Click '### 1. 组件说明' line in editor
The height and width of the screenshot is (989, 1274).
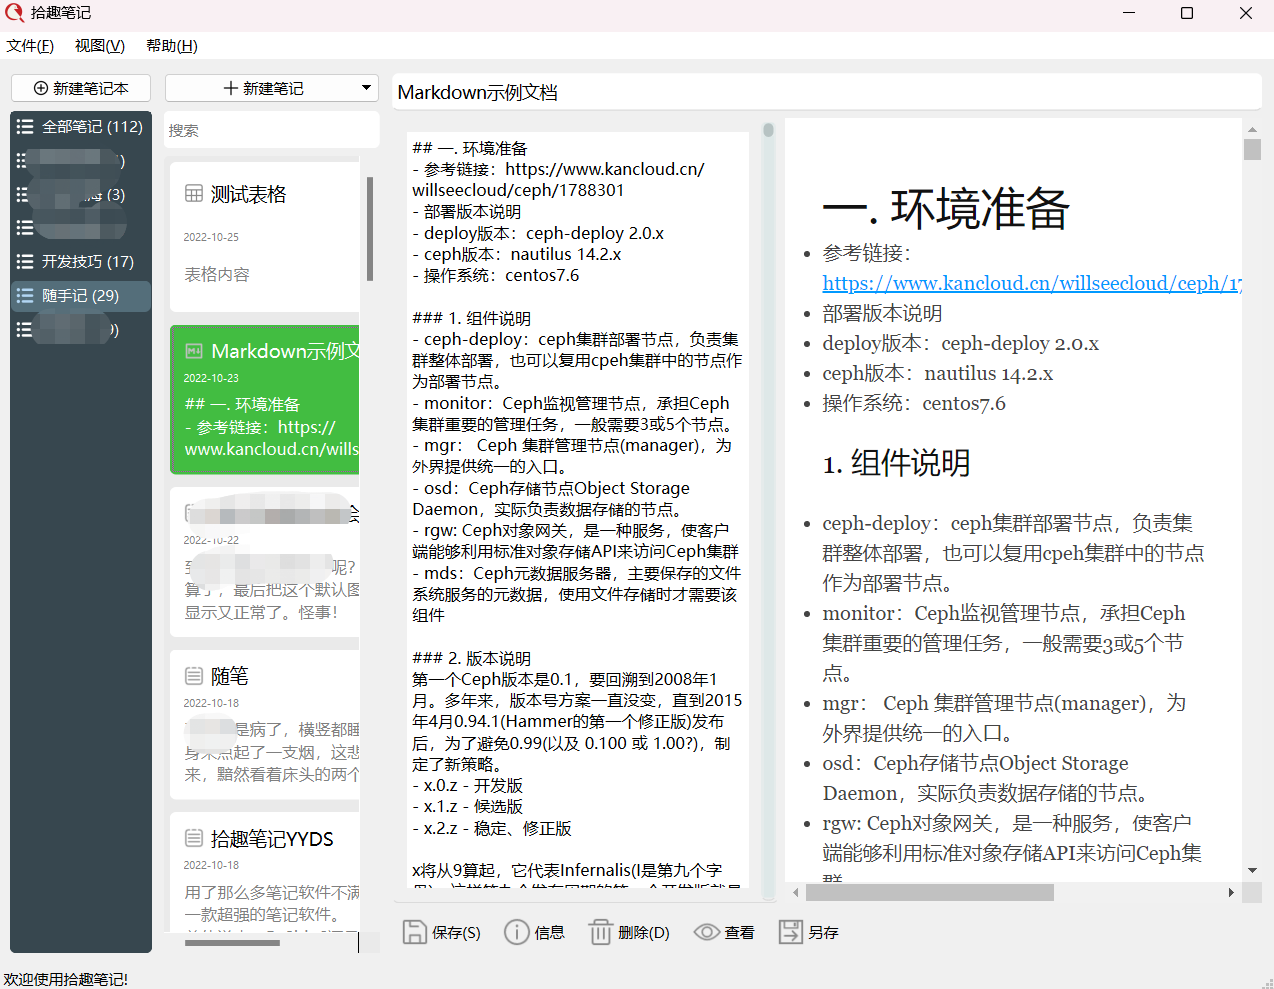pos(471,318)
